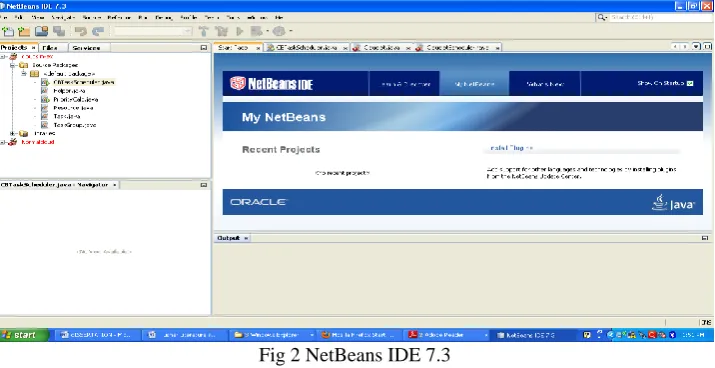
Task: Click the Java logo on Start Page
Action: pos(673,202)
